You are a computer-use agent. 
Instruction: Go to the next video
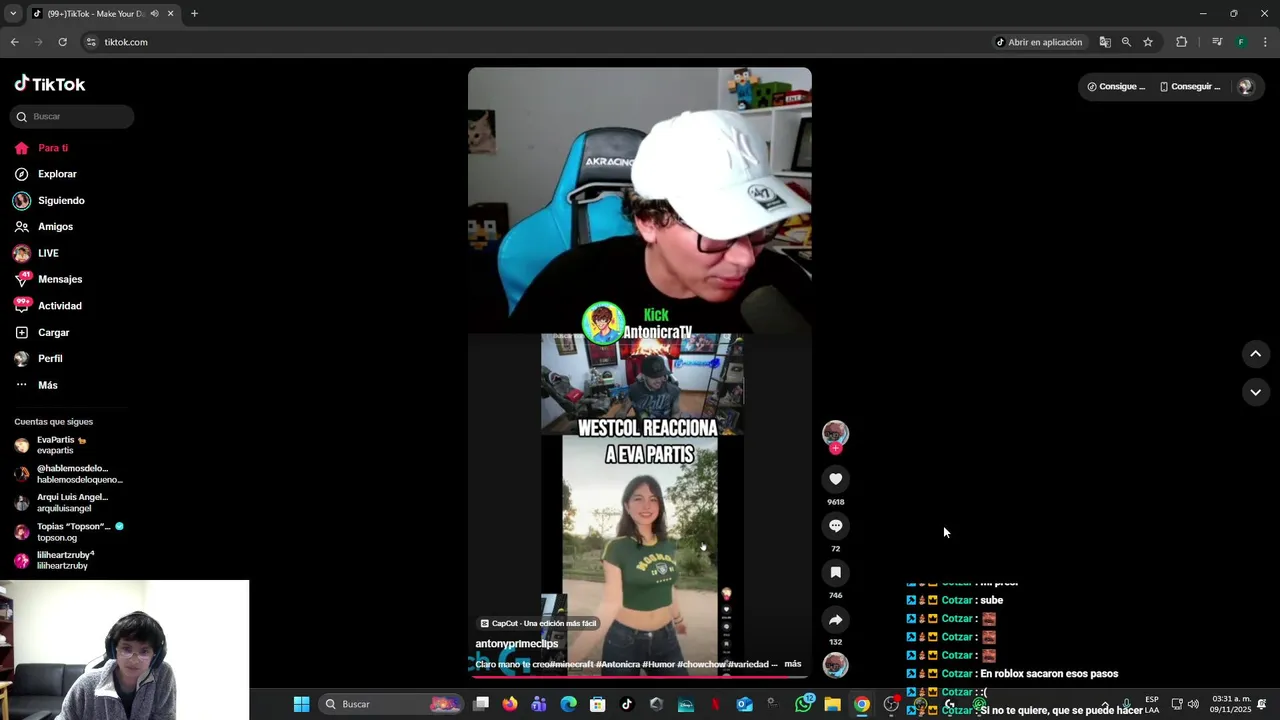(x=1256, y=392)
